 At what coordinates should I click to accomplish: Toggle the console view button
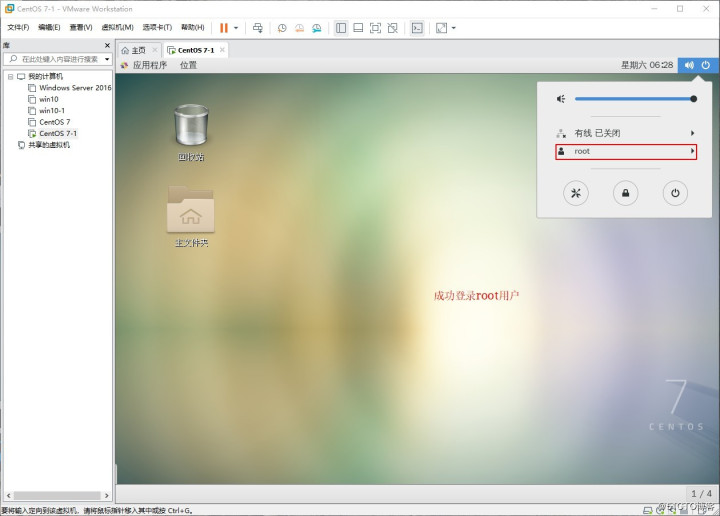pos(417,28)
